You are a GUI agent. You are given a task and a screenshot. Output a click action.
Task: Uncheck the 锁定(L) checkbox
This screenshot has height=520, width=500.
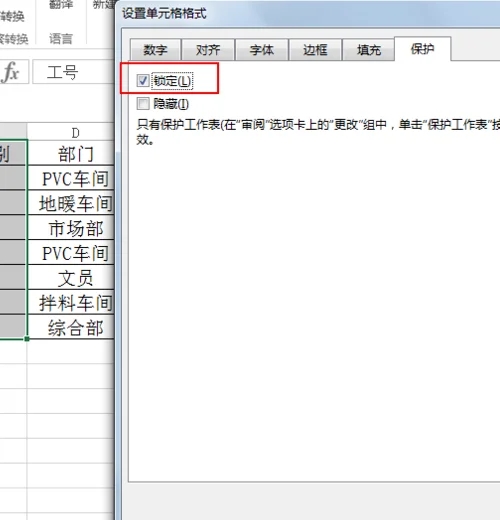tap(143, 80)
